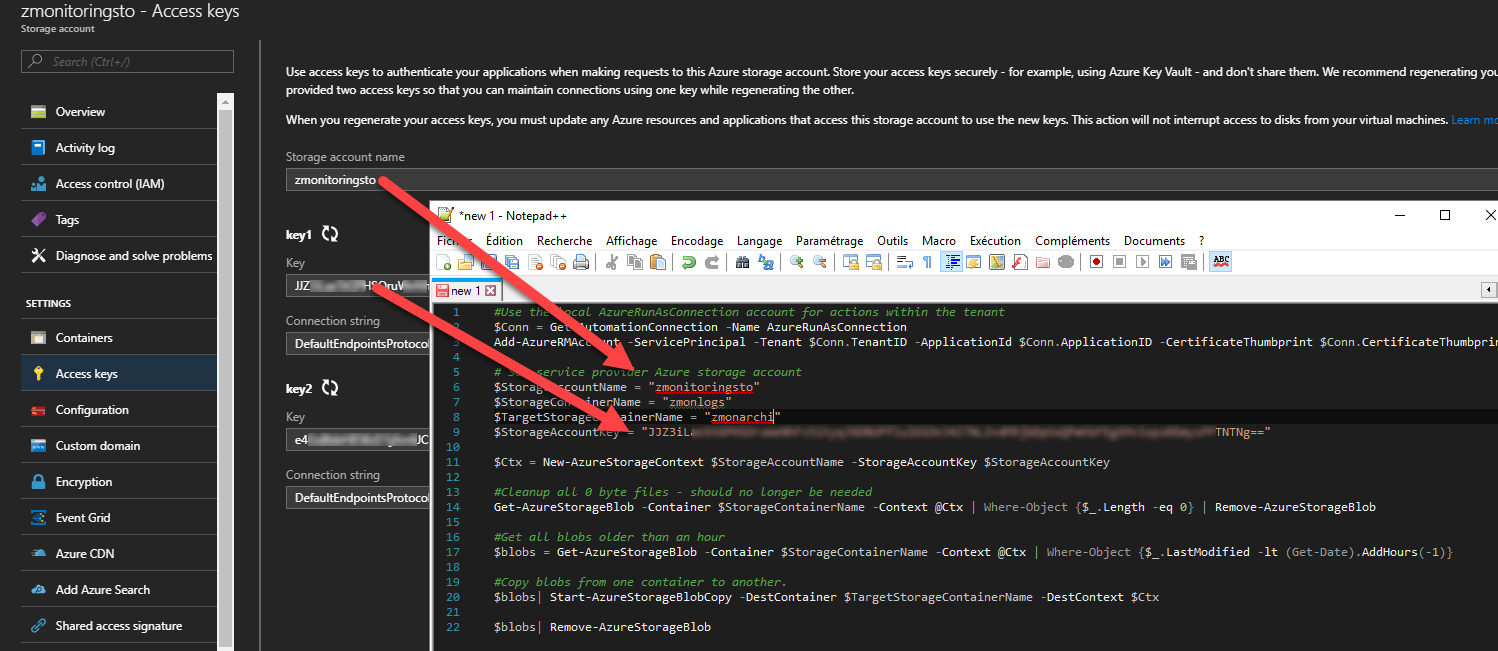This screenshot has width=1498, height=651.
Task: Save the current recorded macro icon
Action: pyautogui.click(x=1189, y=262)
